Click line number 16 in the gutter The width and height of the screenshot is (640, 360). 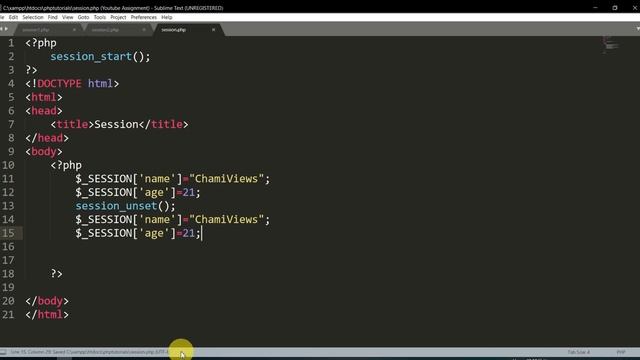8,247
